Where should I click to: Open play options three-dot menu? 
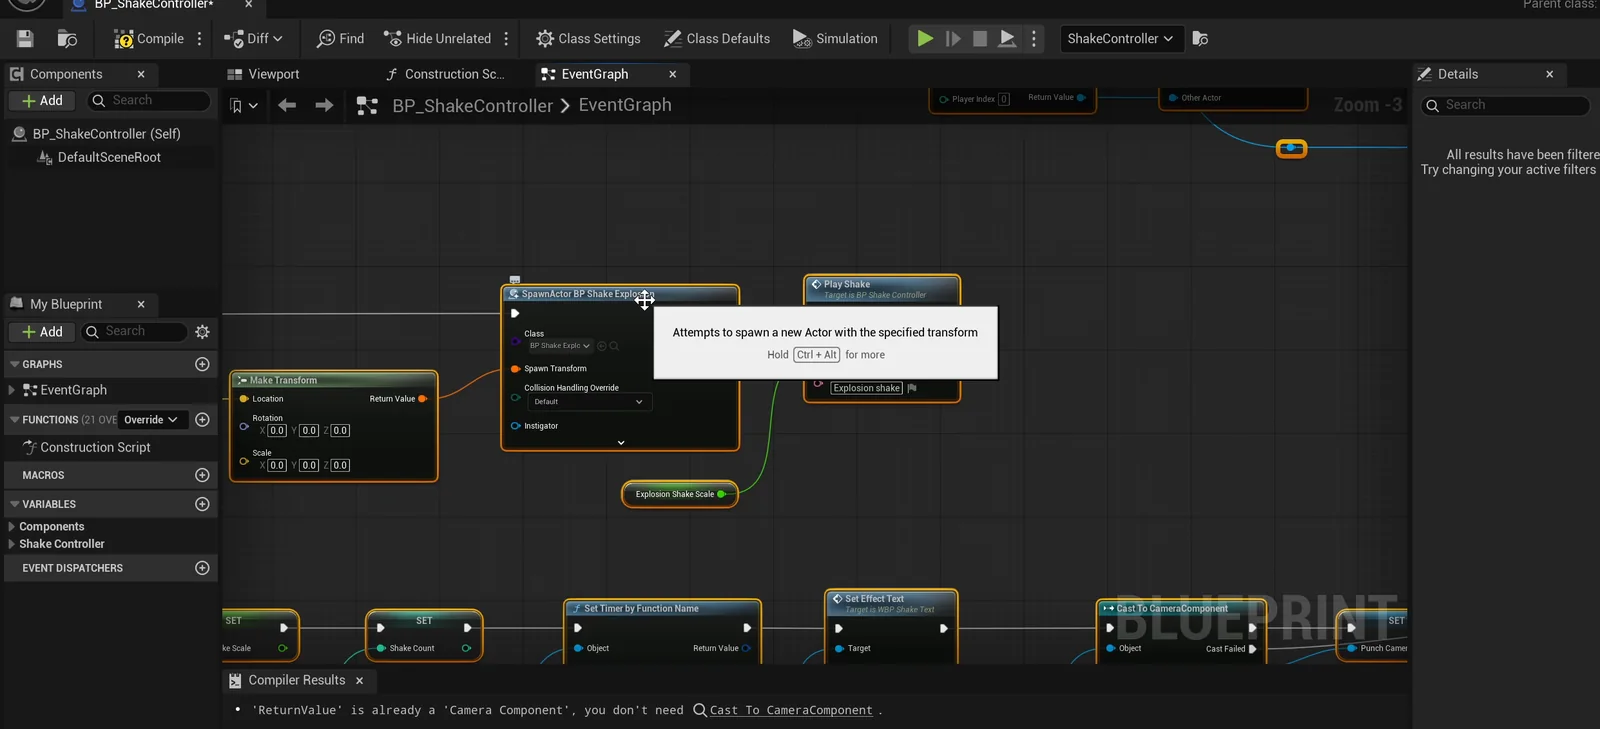click(1034, 38)
